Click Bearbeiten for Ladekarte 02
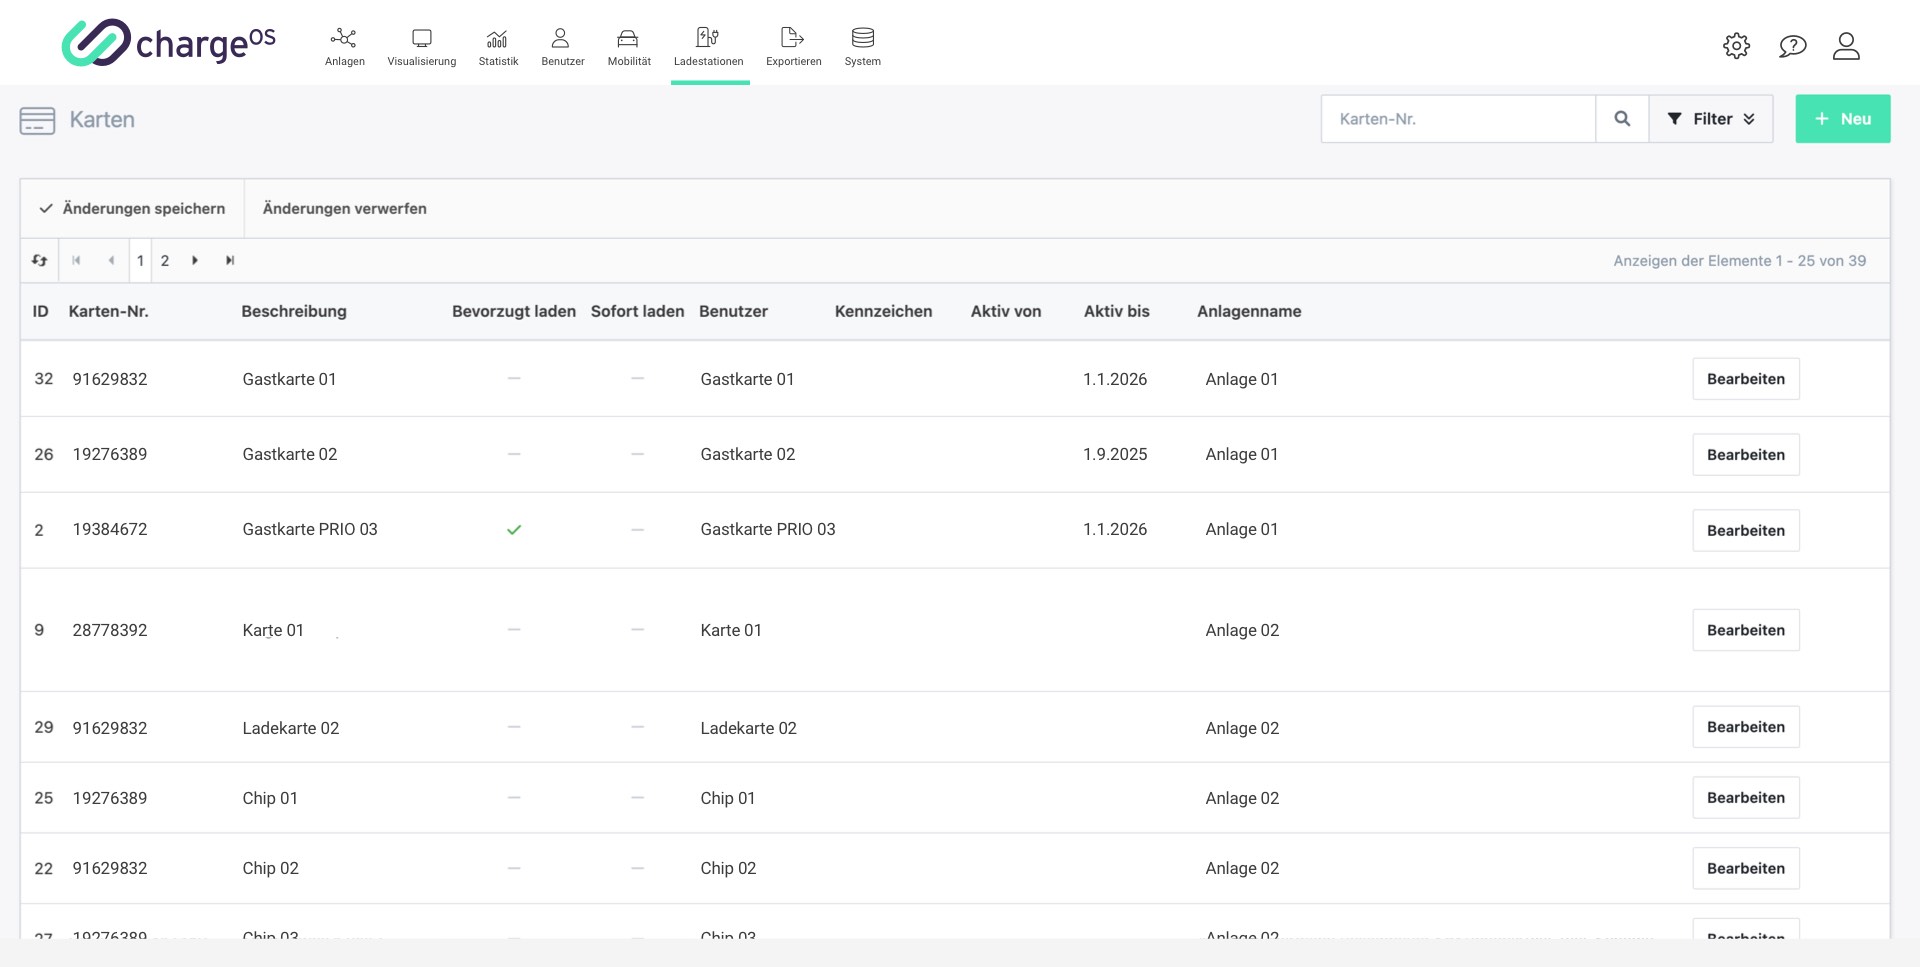This screenshot has height=967, width=1920. pyautogui.click(x=1745, y=727)
